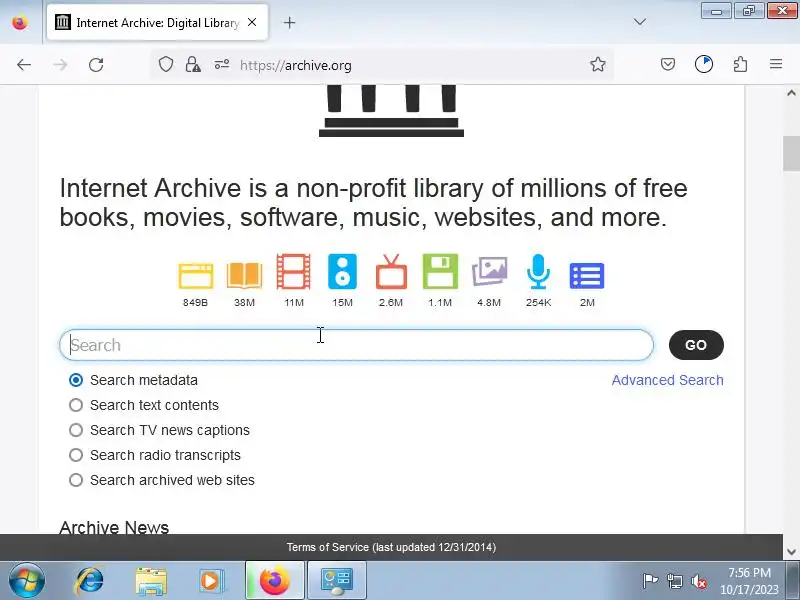Open the Concerts microphone icon labeled 254K

point(538,271)
